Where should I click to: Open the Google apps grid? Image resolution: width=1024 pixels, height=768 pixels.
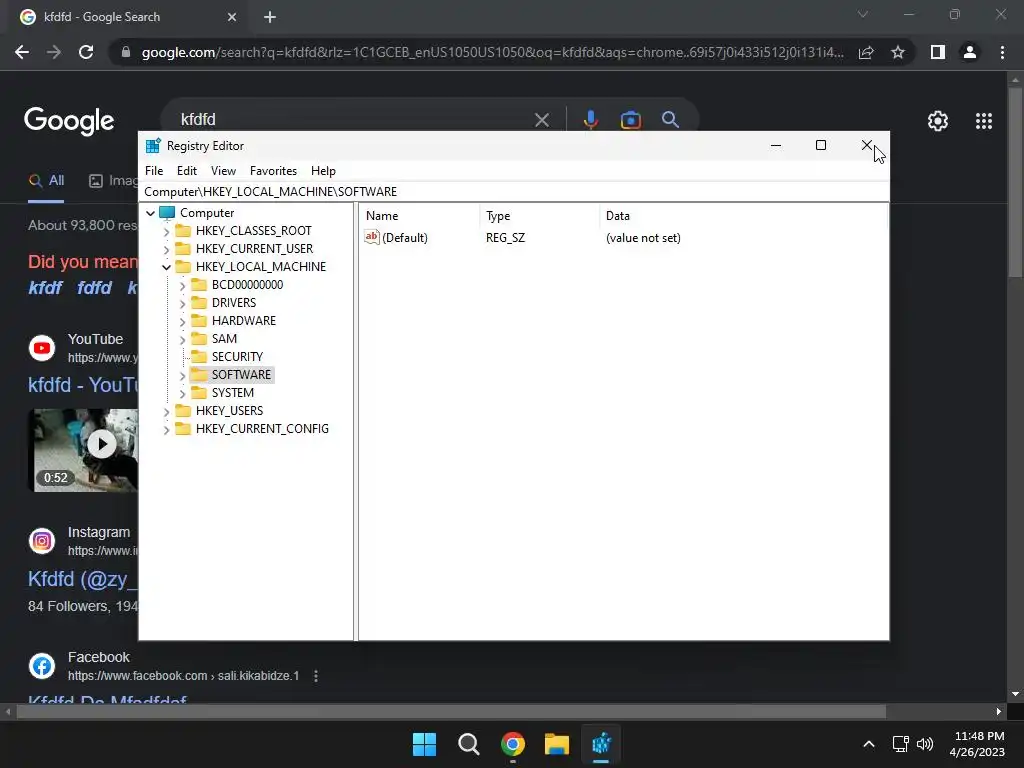coord(984,121)
